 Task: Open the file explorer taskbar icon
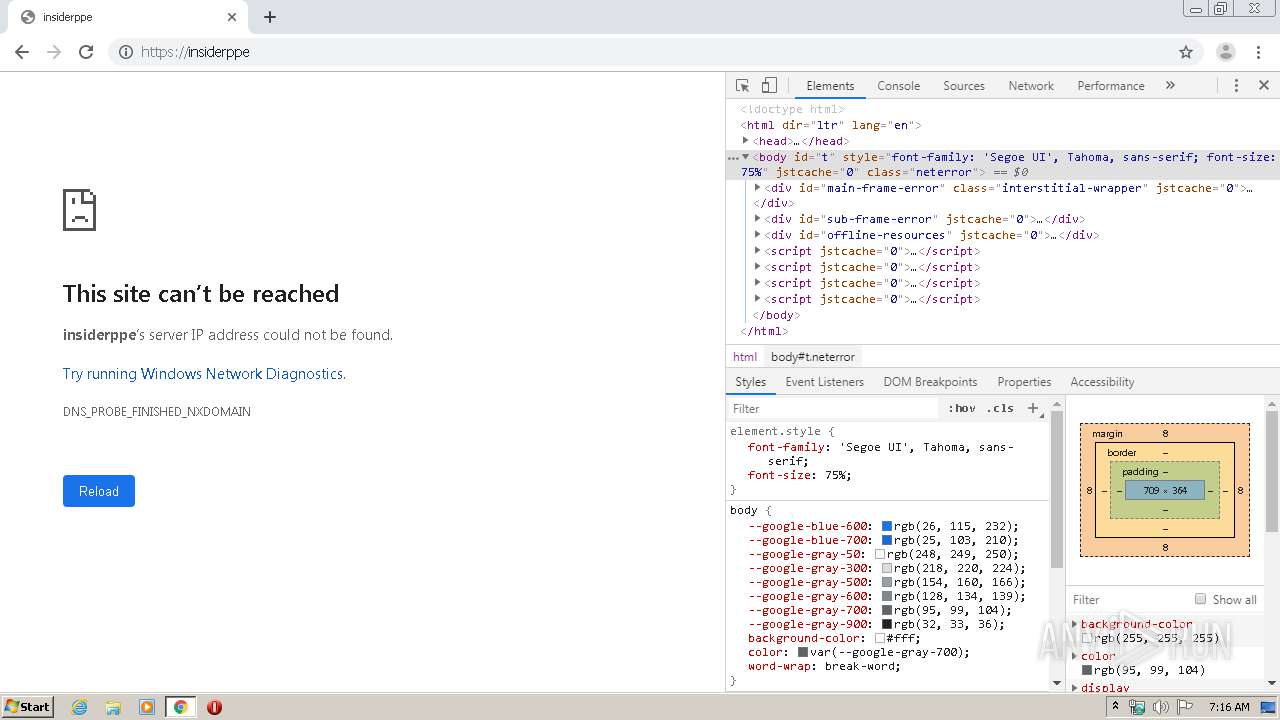(113, 707)
